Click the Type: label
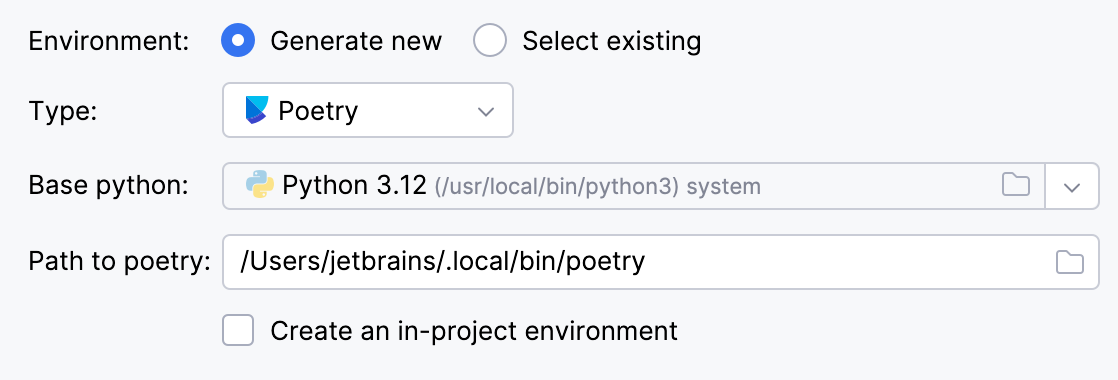The image size is (1118, 380). click(x=63, y=111)
